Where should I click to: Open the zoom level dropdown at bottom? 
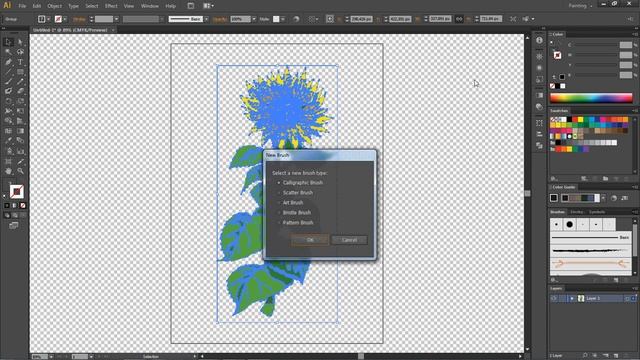51,356
